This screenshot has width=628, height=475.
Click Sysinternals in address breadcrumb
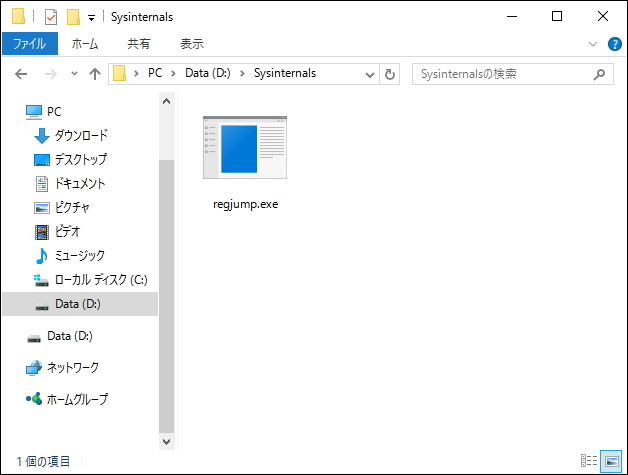[x=285, y=73]
